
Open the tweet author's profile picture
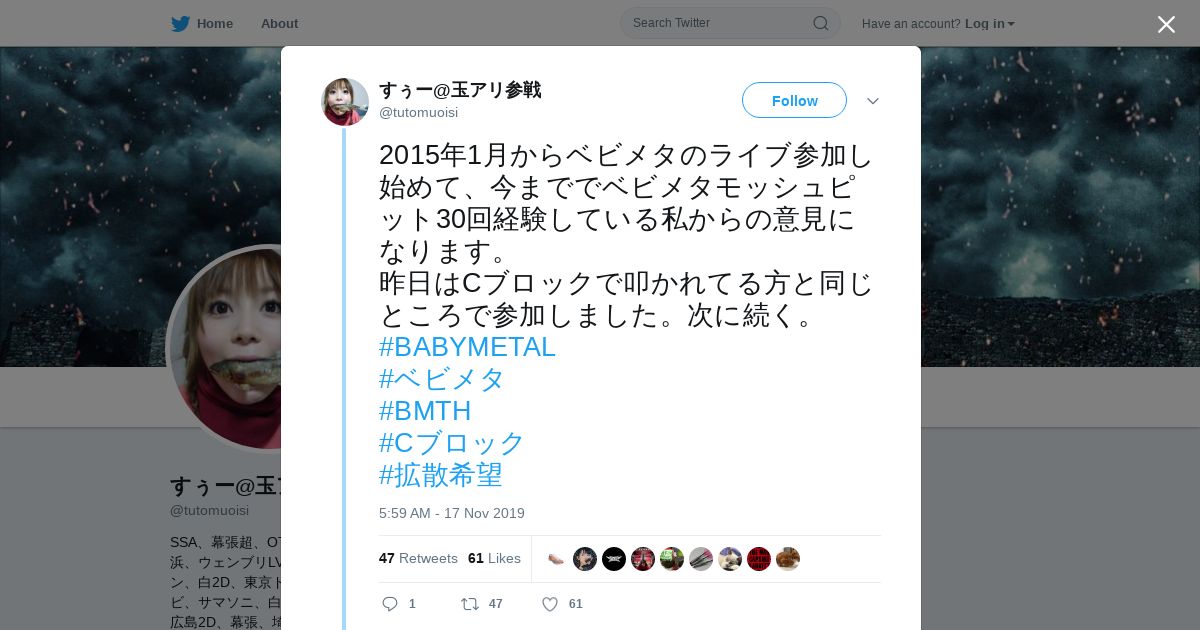345,102
